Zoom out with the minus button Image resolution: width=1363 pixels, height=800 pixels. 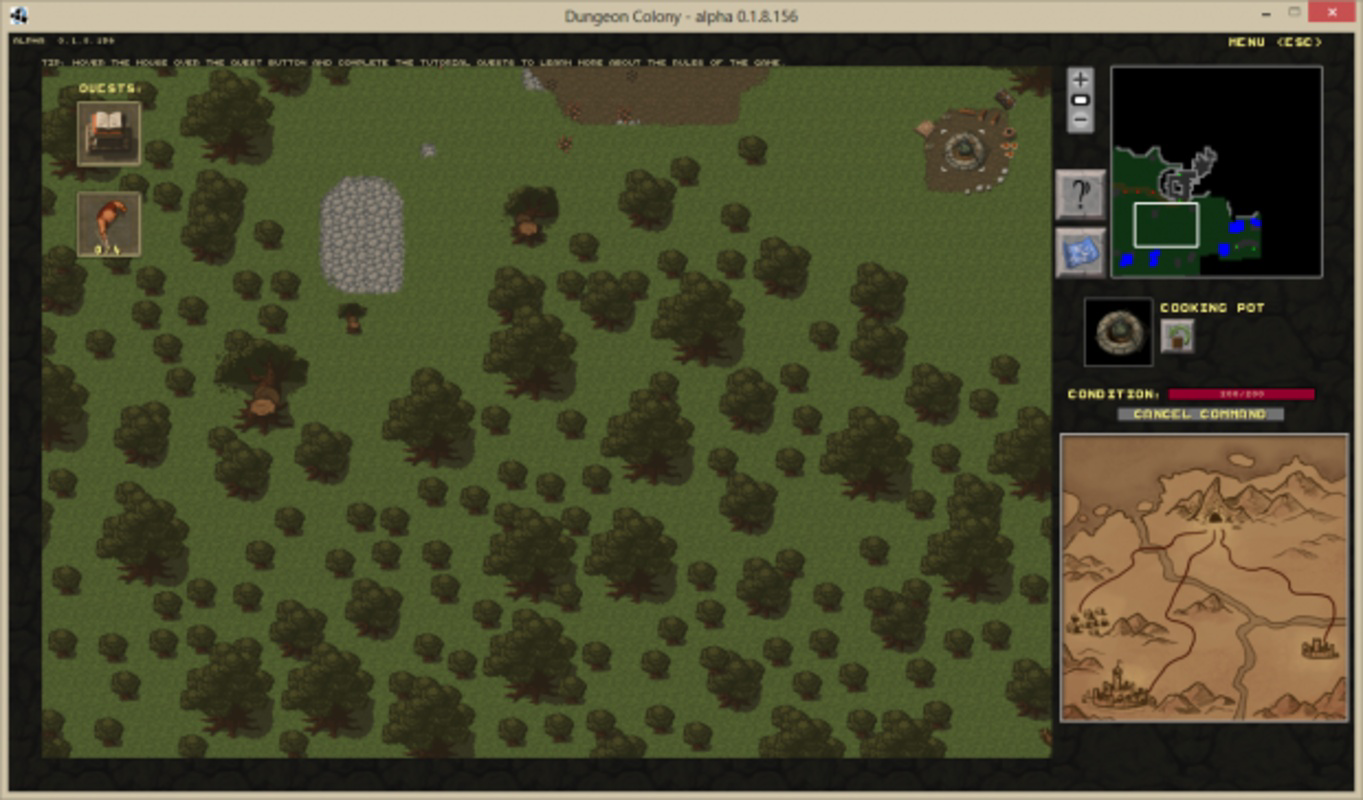[1080, 120]
